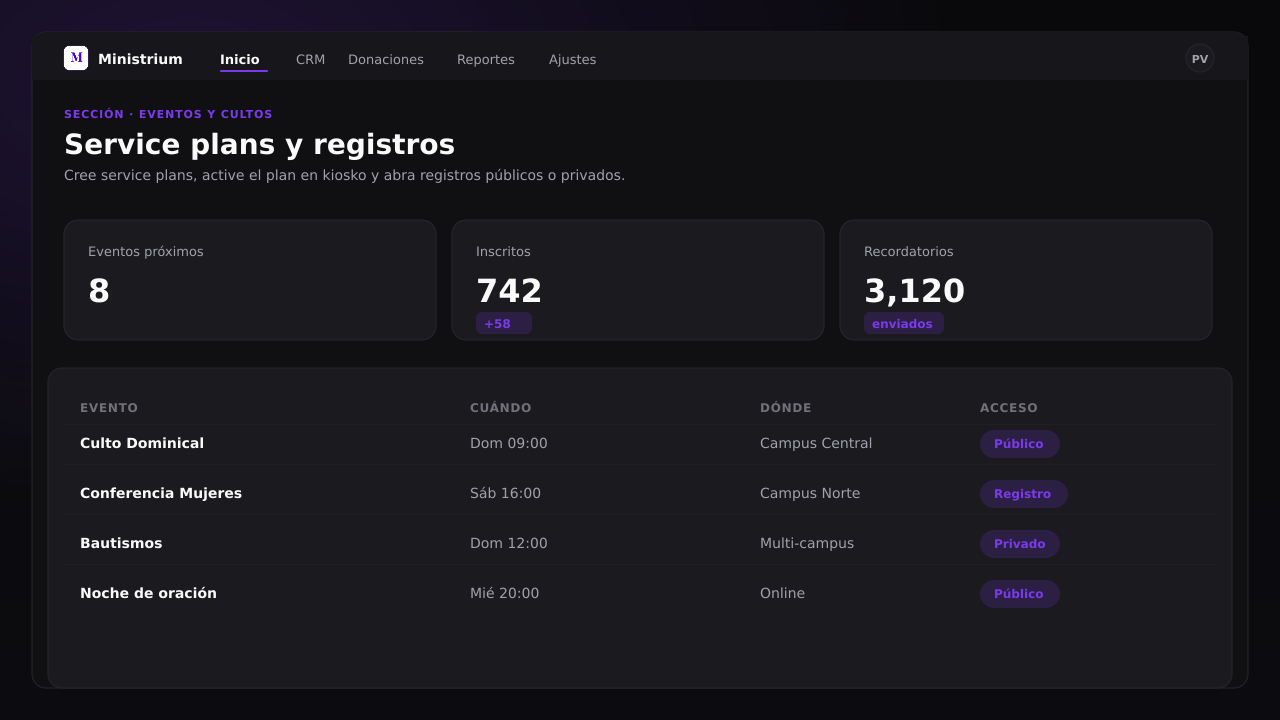This screenshot has height=720, width=1280.
Task: Open the Conferencia Mujeres event
Action: click(x=161, y=493)
